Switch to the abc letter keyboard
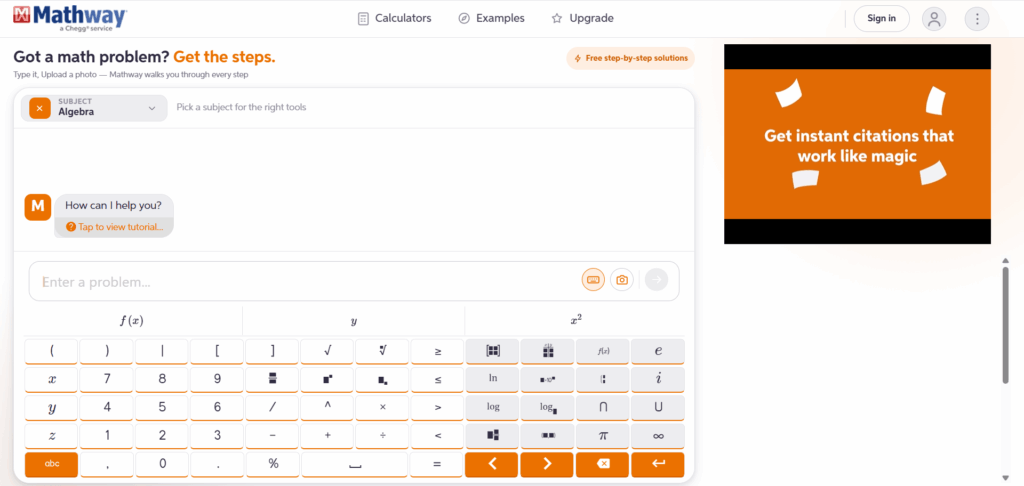Screen dimensions: 1024x486 click(52, 464)
